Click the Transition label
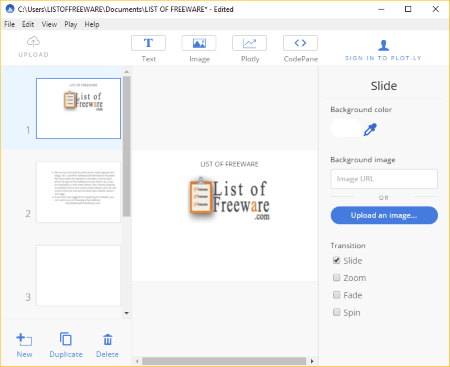 point(348,246)
